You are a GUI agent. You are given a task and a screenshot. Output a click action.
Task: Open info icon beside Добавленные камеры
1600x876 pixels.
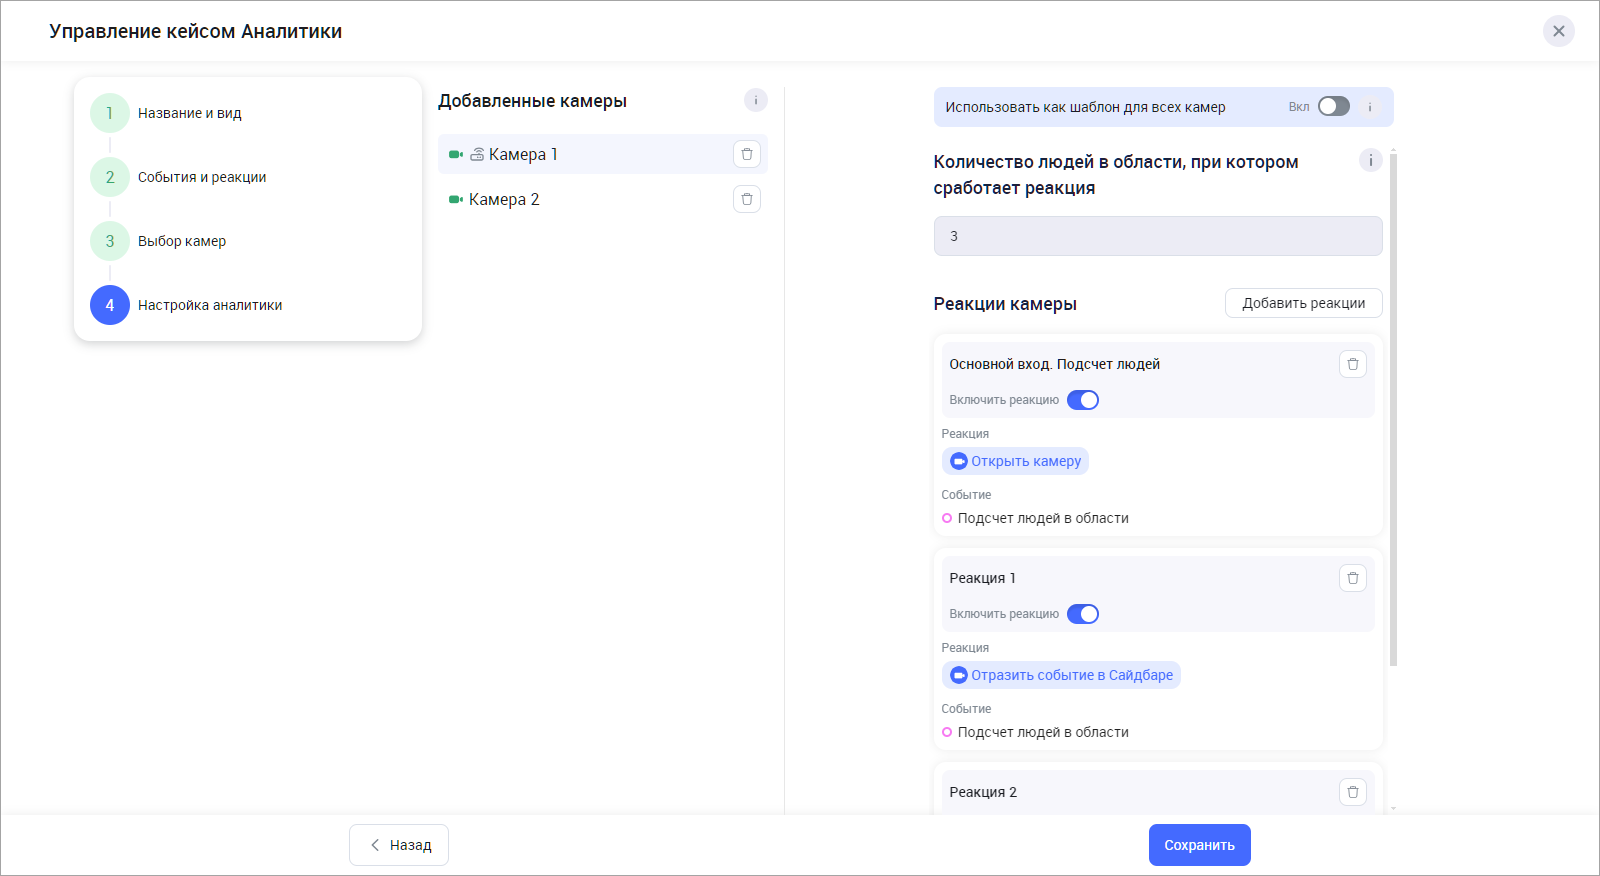[756, 100]
